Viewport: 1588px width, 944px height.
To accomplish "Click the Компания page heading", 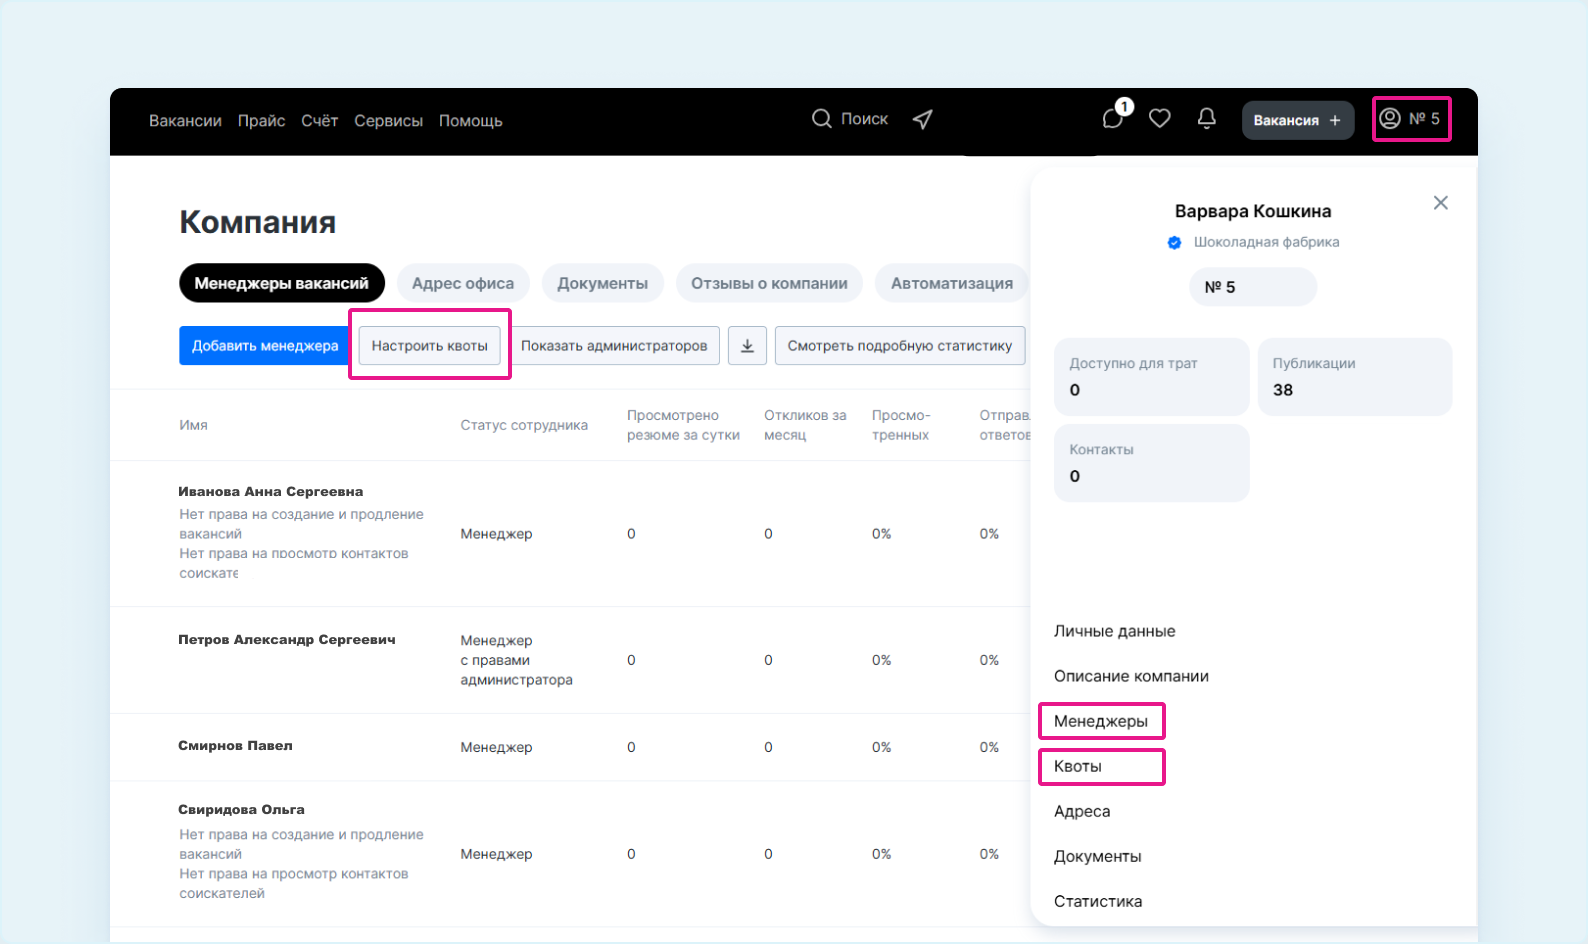I will pyautogui.click(x=258, y=222).
